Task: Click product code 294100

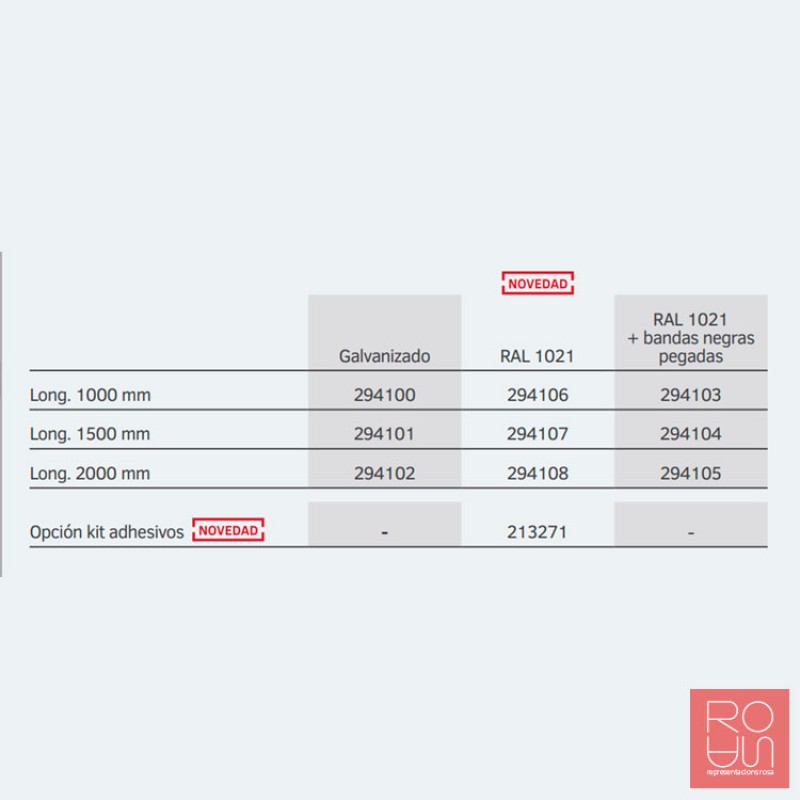Action: tap(384, 395)
